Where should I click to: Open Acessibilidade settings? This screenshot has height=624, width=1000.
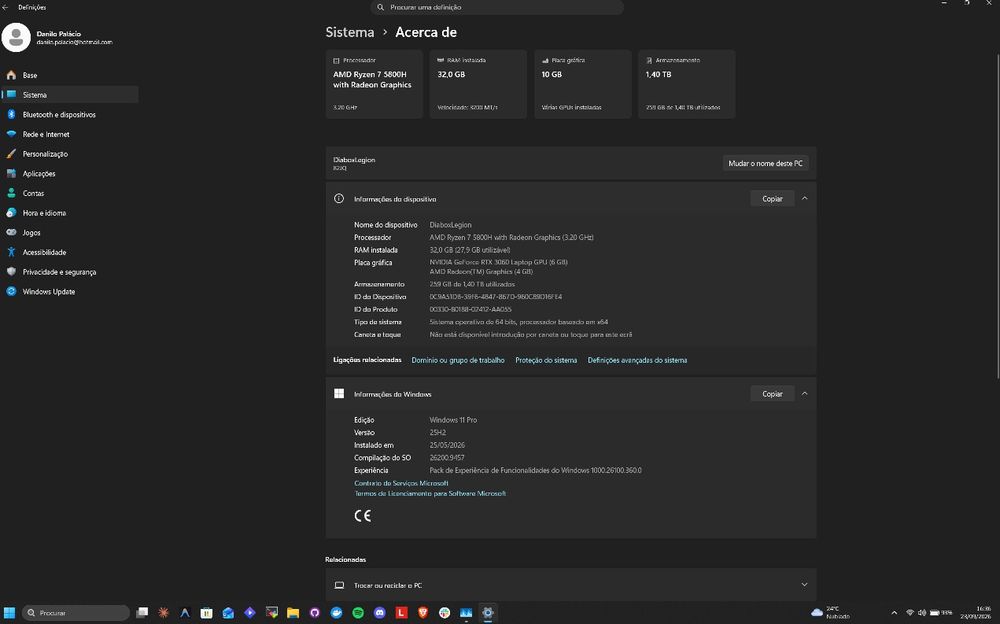(x=70, y=252)
